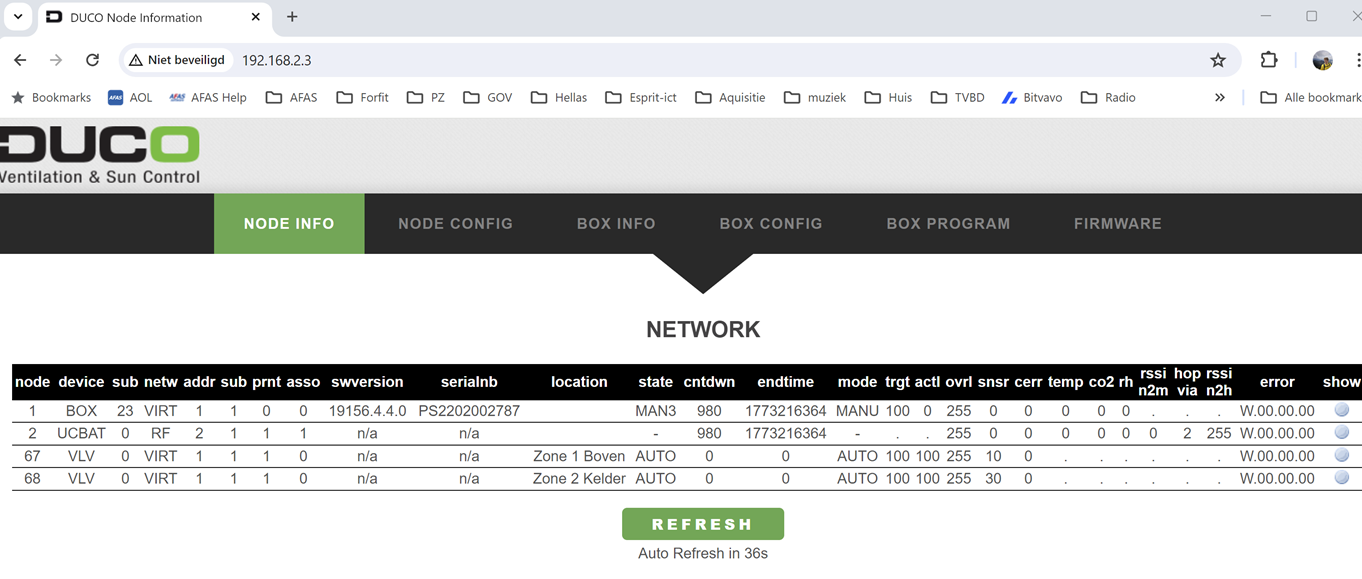Open the browser profile avatar
Screen dimensions: 1362x579
pyautogui.click(x=1322, y=60)
